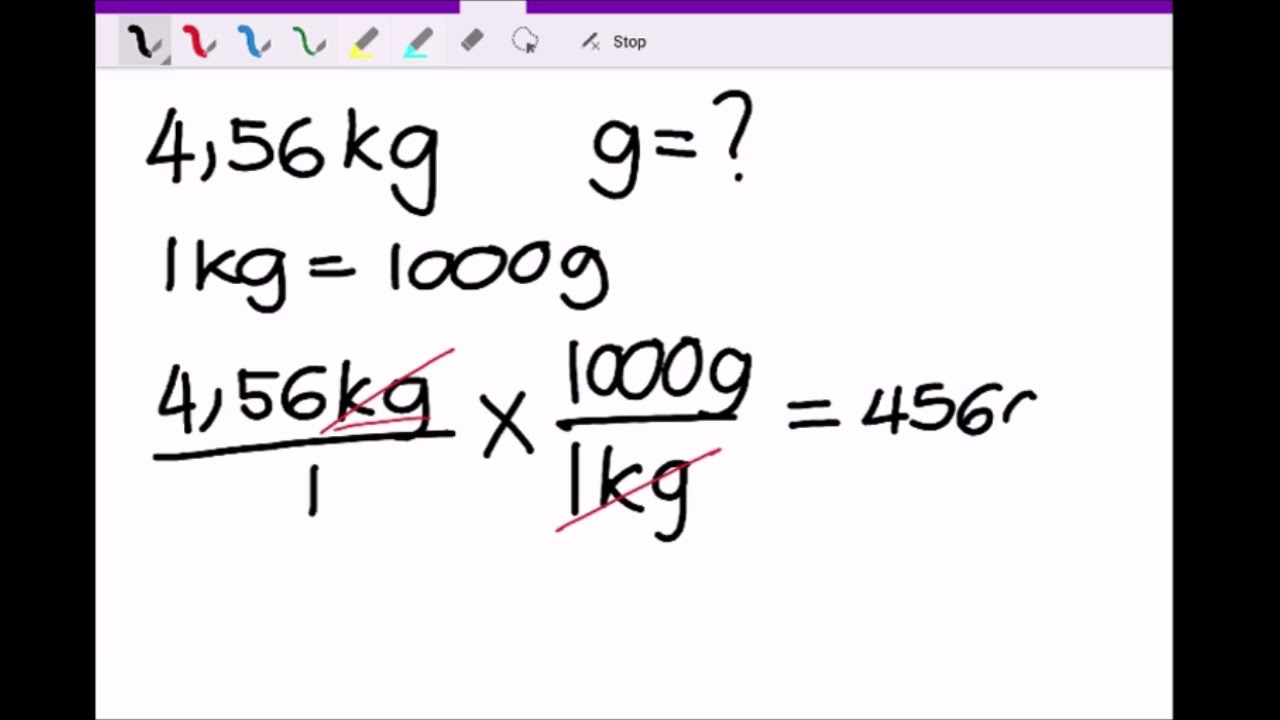Select the blue pen tool
The width and height of the screenshot is (1280, 720).
click(x=253, y=42)
